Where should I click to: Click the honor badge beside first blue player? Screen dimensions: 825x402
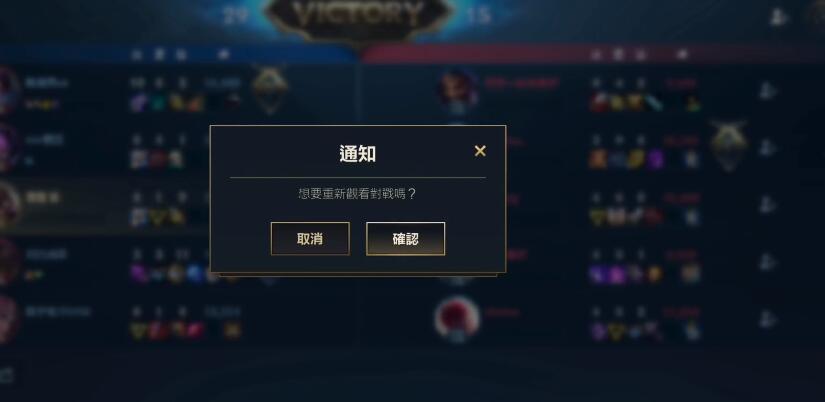269,87
